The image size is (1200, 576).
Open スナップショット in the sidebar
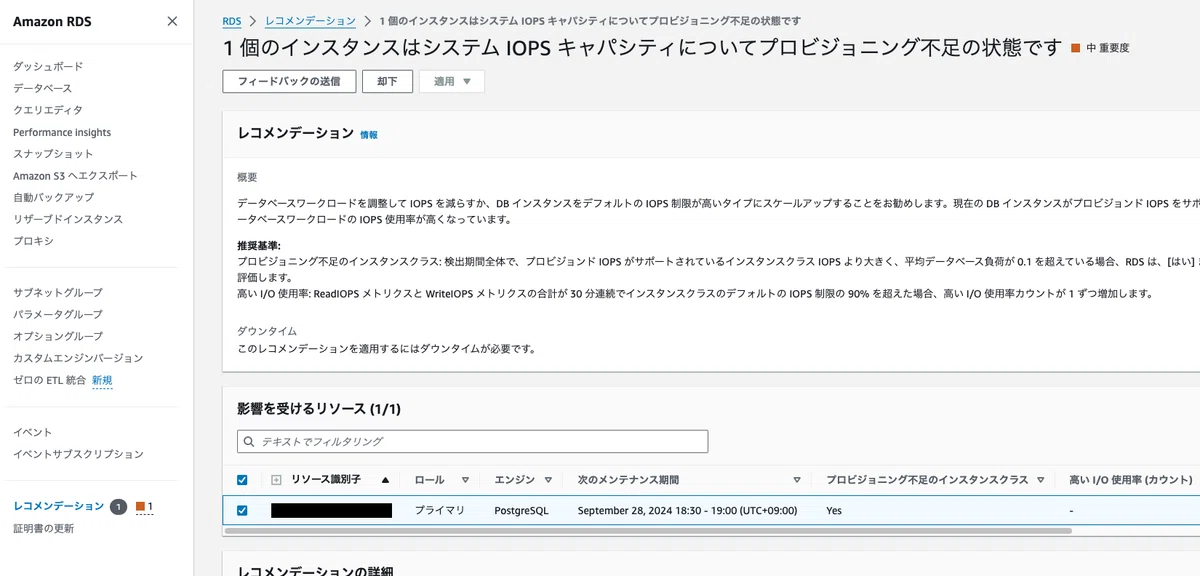[53, 154]
